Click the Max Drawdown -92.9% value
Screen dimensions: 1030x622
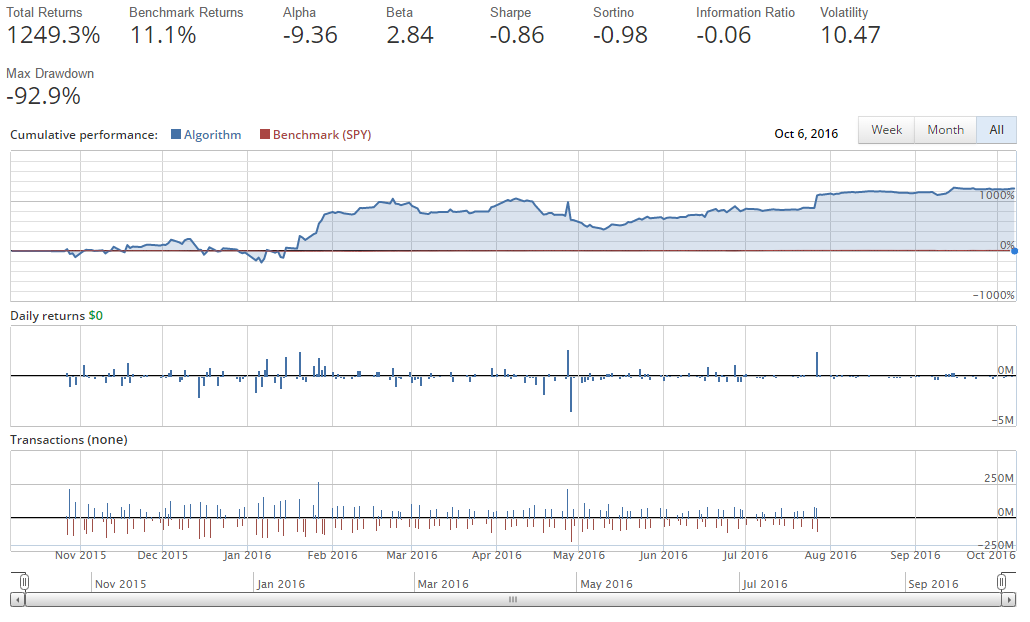click(44, 97)
